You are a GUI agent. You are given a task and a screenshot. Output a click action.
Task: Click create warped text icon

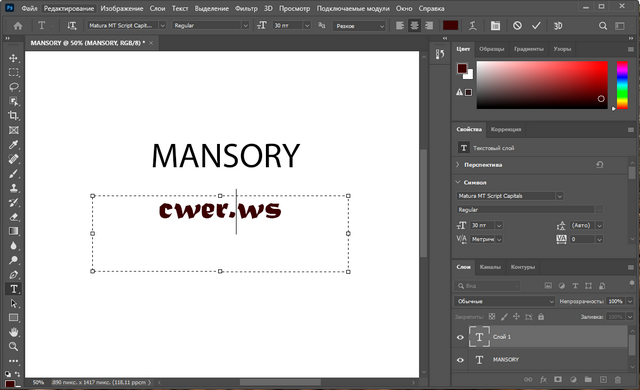[x=473, y=26]
